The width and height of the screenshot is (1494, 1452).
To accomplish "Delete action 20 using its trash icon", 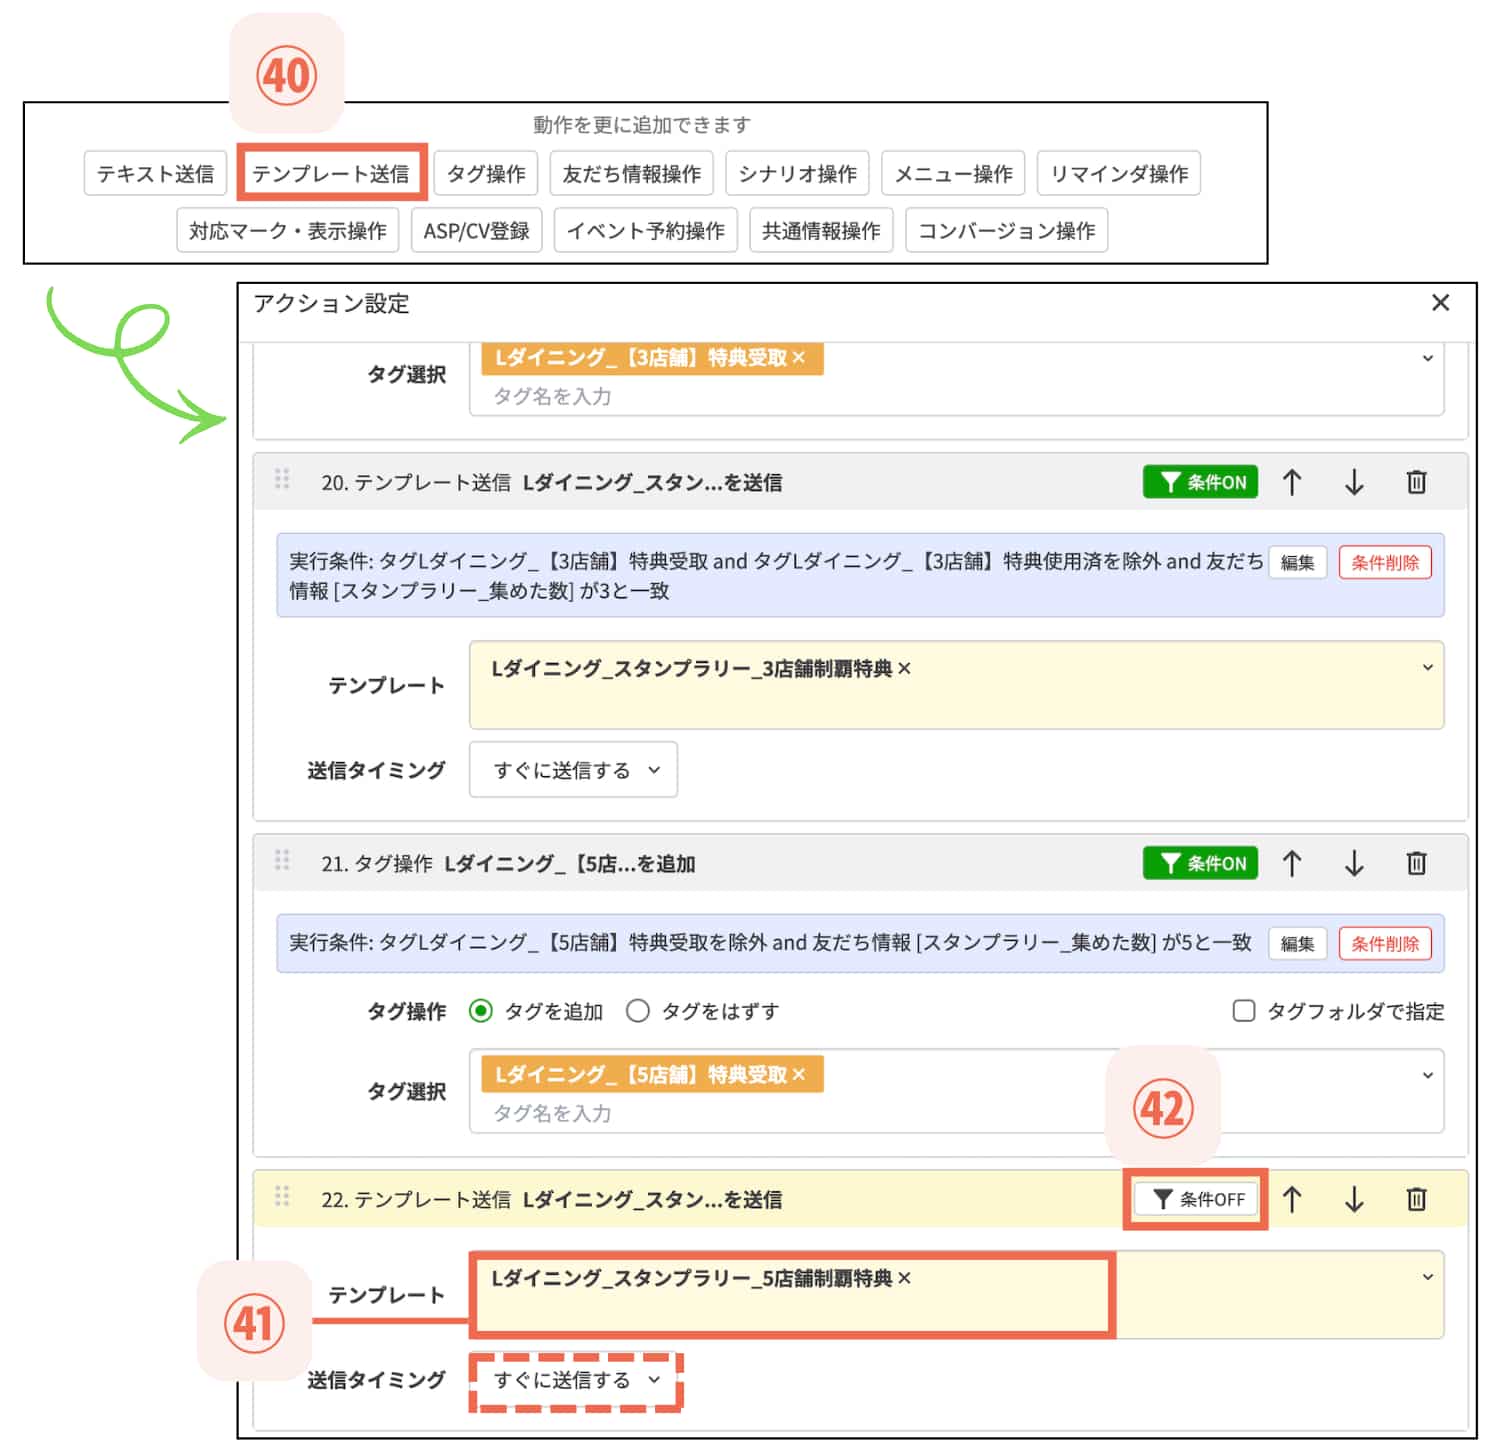I will pyautogui.click(x=1416, y=482).
